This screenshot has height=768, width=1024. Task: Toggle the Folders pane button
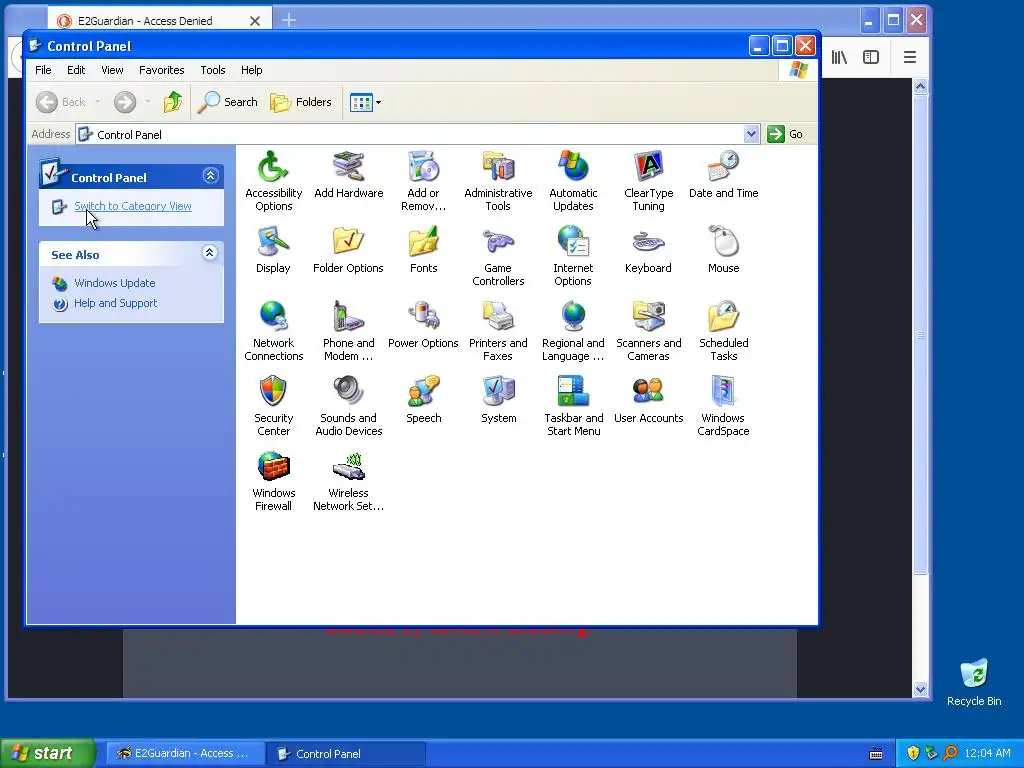301,102
